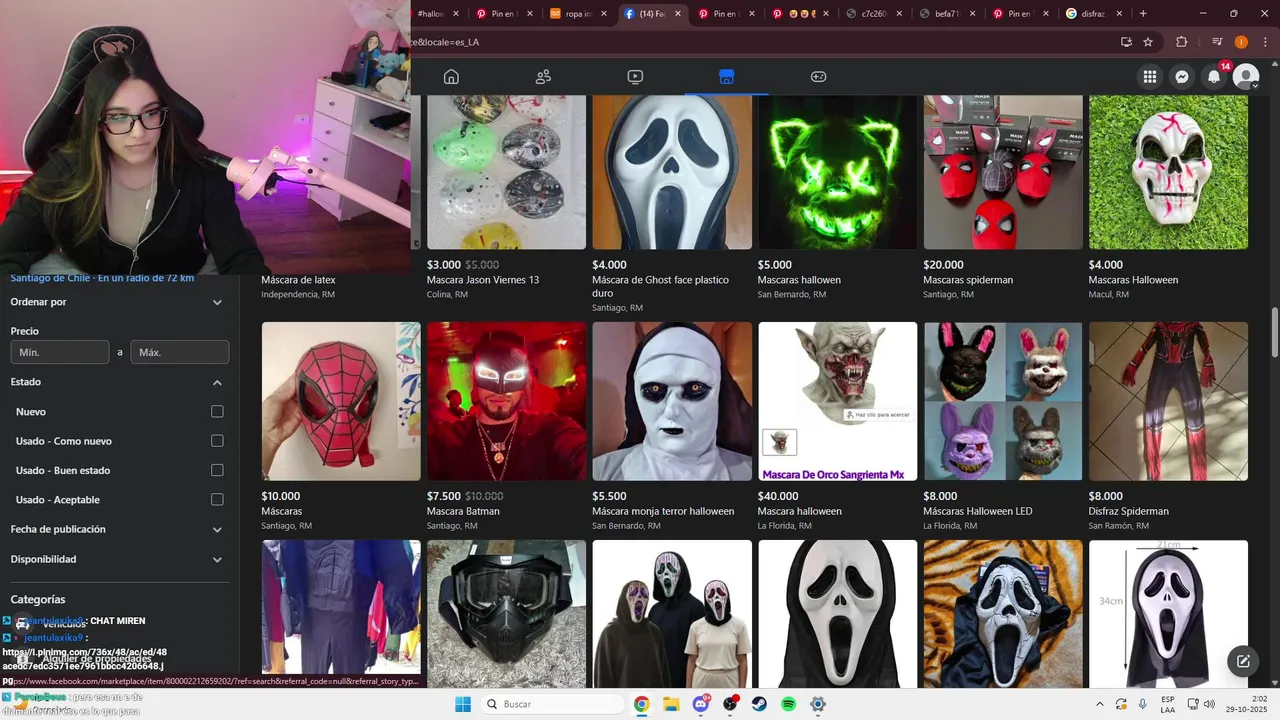Open Spotify from the taskbar
This screenshot has width=1280, height=720.
click(x=788, y=704)
